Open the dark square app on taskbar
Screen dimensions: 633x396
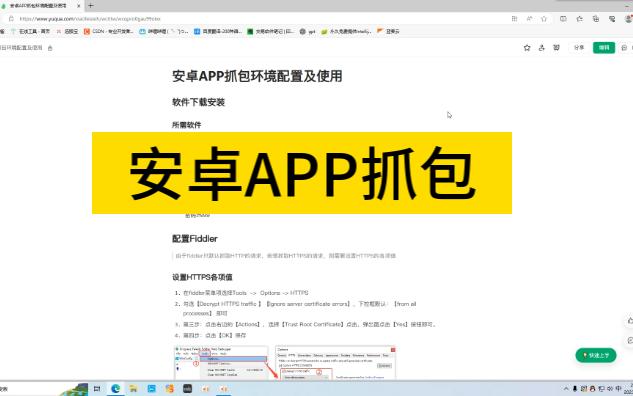point(187,389)
